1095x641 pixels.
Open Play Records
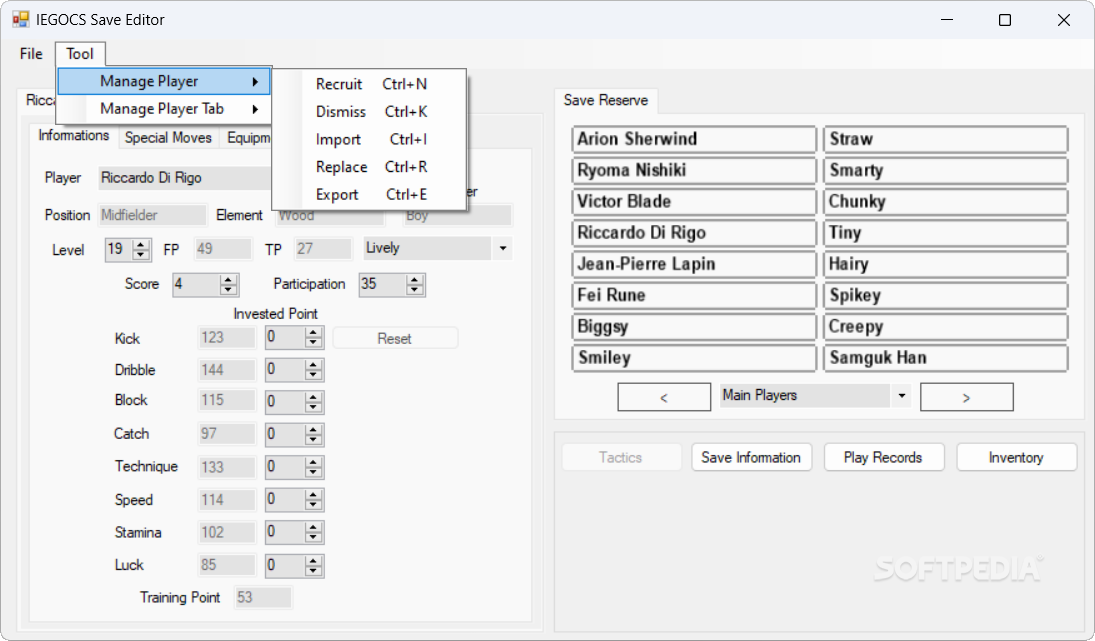point(883,457)
